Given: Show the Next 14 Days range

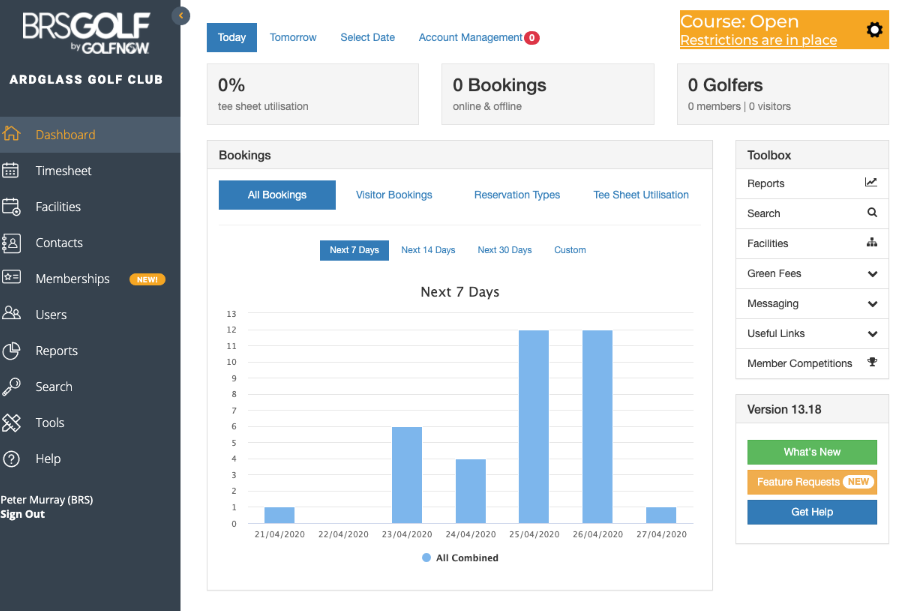Looking at the screenshot, I should coord(428,250).
